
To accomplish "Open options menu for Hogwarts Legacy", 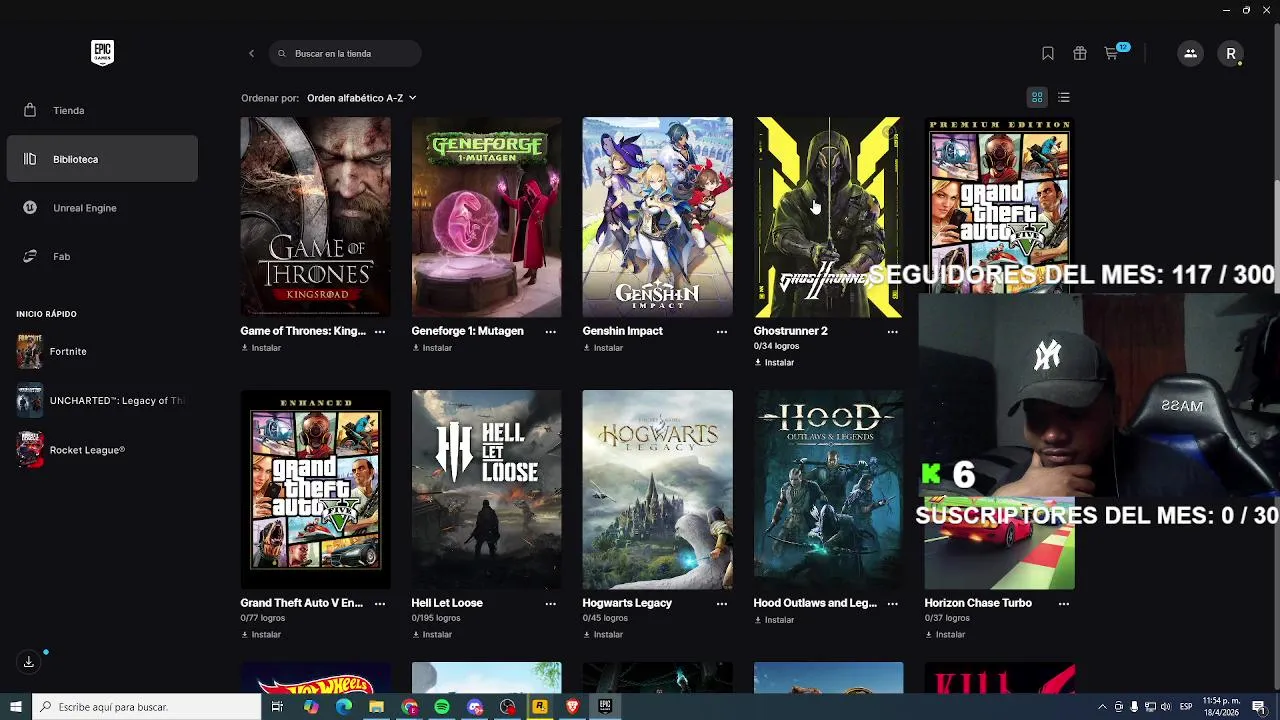I will (x=722, y=603).
